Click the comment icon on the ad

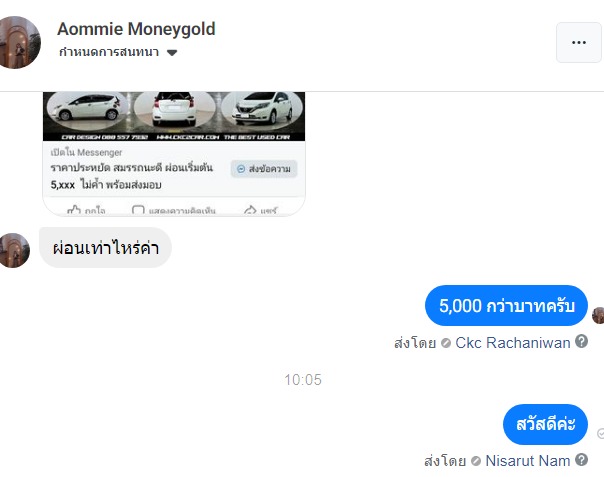138,210
